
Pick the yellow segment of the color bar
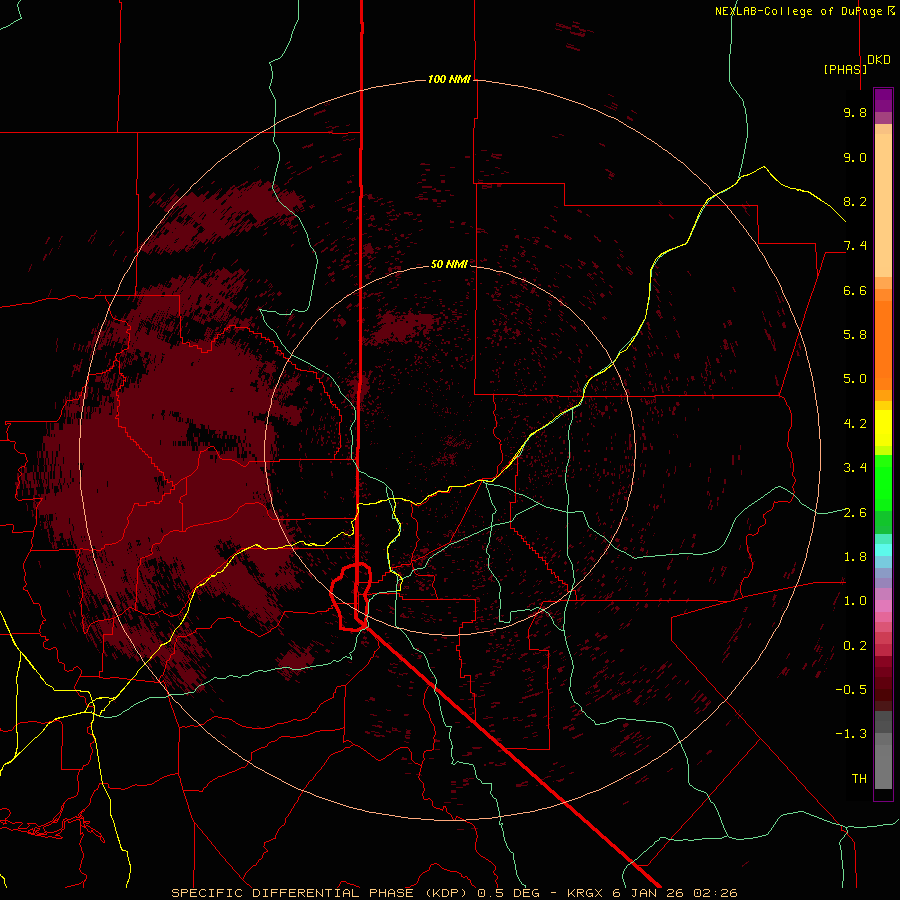(883, 428)
